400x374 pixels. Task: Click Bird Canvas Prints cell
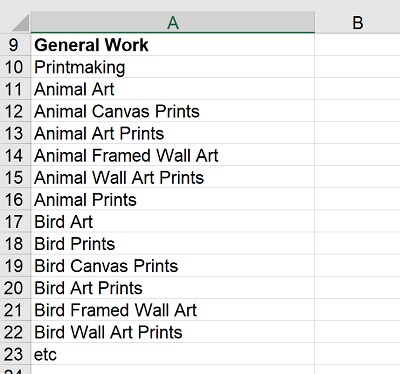pyautogui.click(x=173, y=265)
